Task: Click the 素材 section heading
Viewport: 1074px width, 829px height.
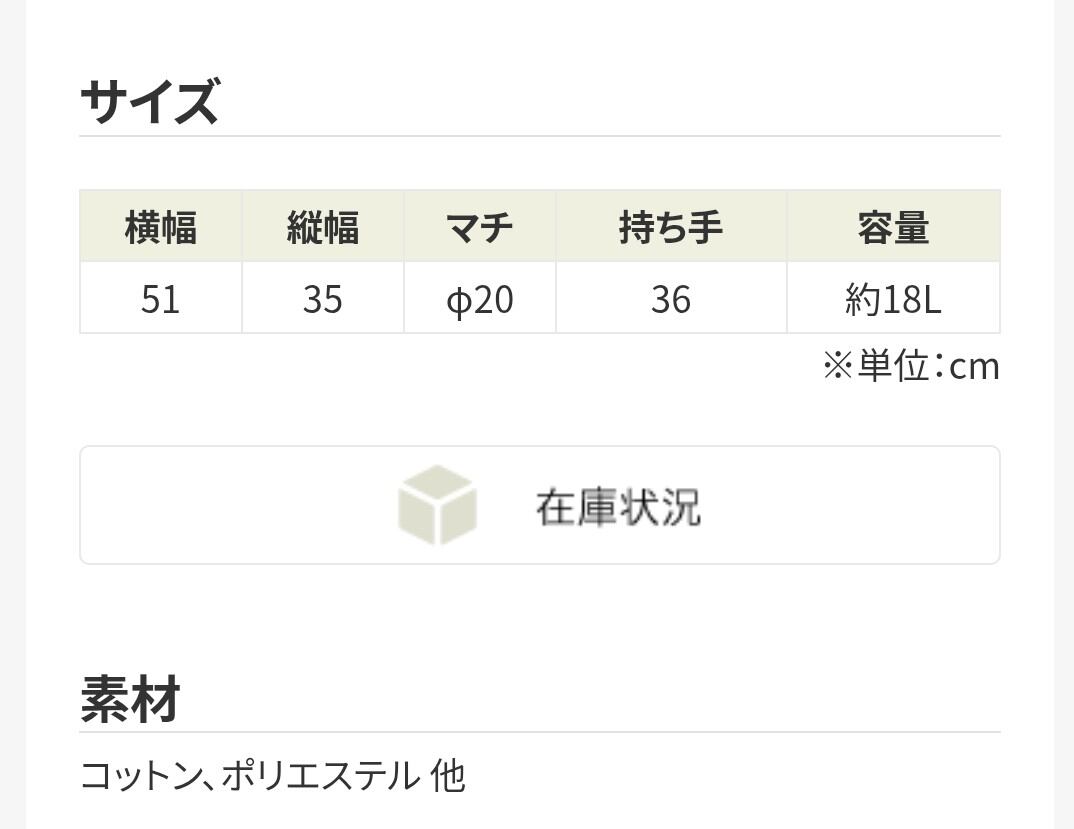Action: tap(131, 698)
